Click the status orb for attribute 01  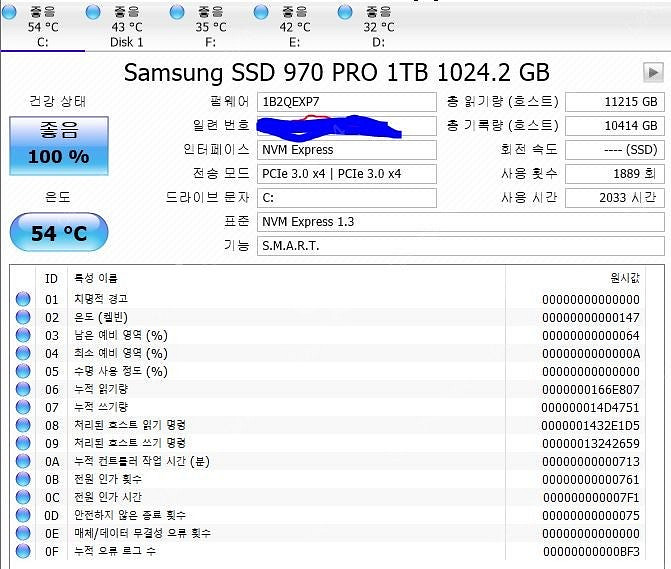[23, 299]
